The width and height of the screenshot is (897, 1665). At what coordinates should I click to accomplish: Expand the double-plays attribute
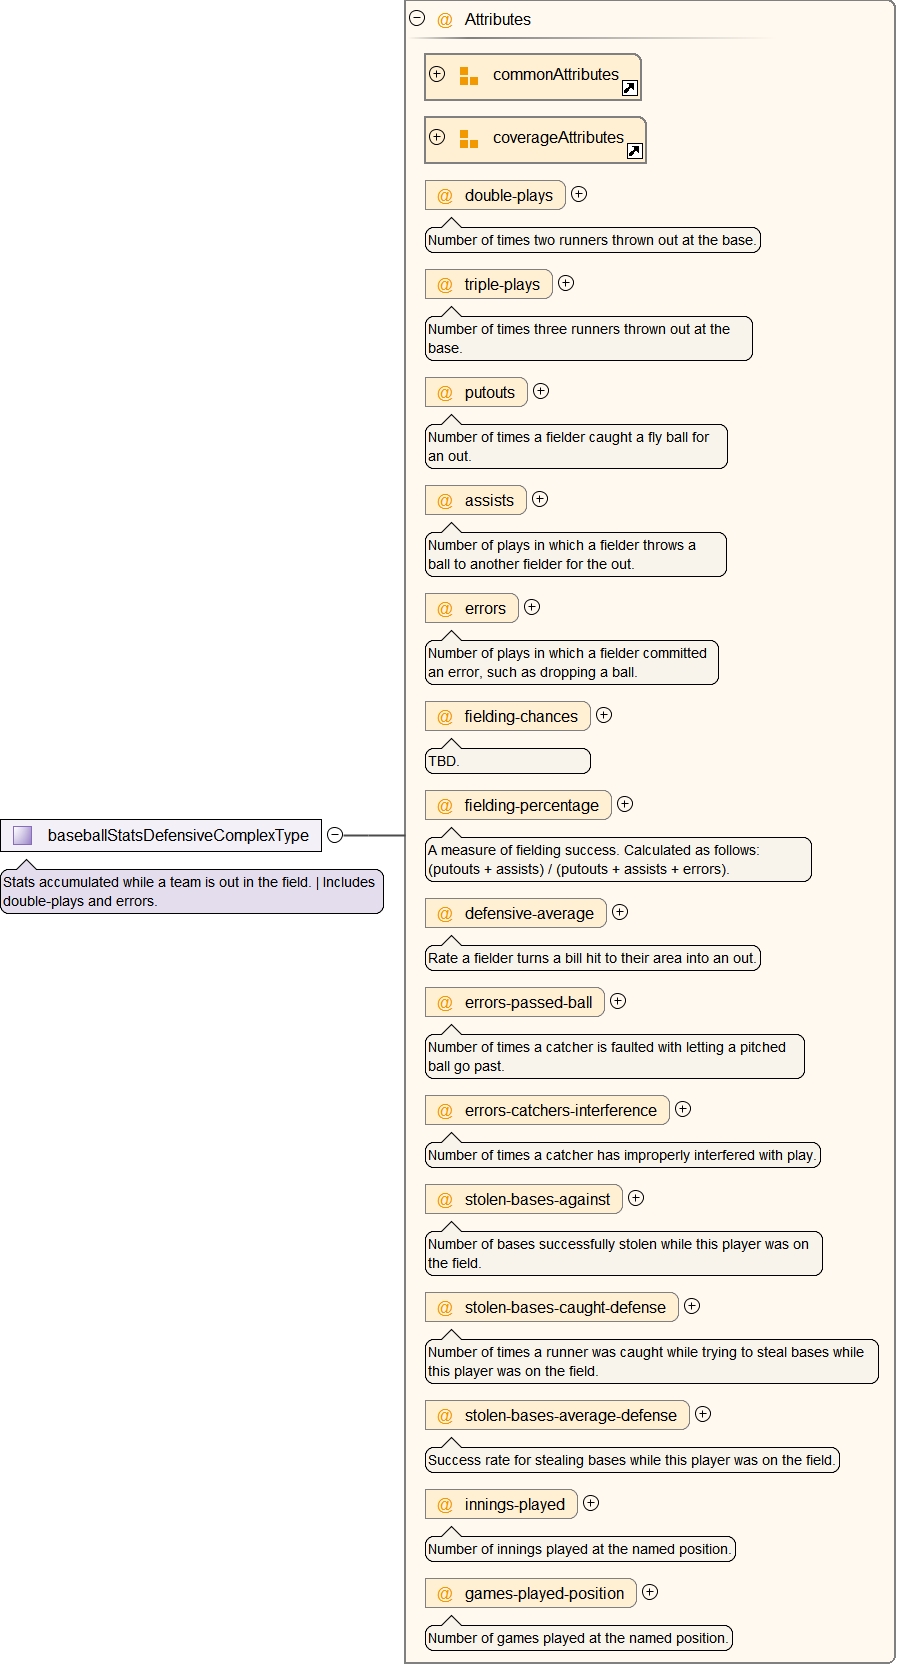coord(579,194)
